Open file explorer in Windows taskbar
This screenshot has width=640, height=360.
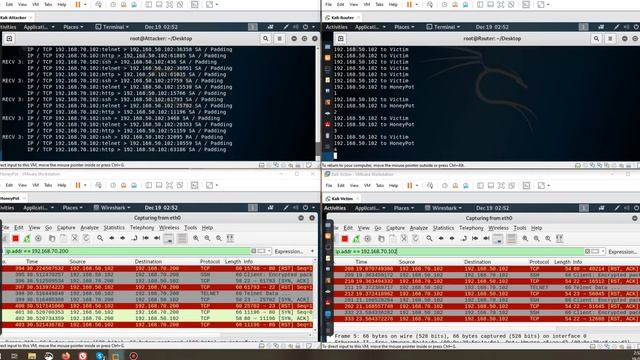[x=32, y=356]
